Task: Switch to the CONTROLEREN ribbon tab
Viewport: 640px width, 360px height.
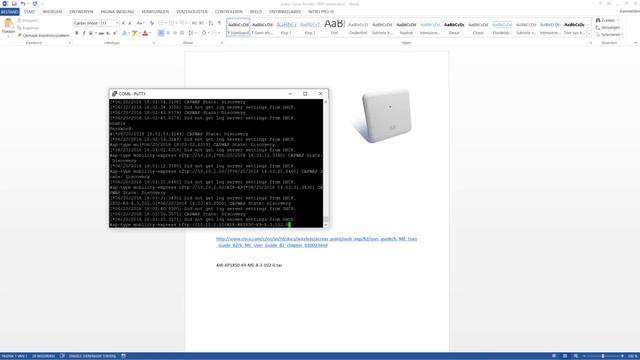Action: [229, 12]
